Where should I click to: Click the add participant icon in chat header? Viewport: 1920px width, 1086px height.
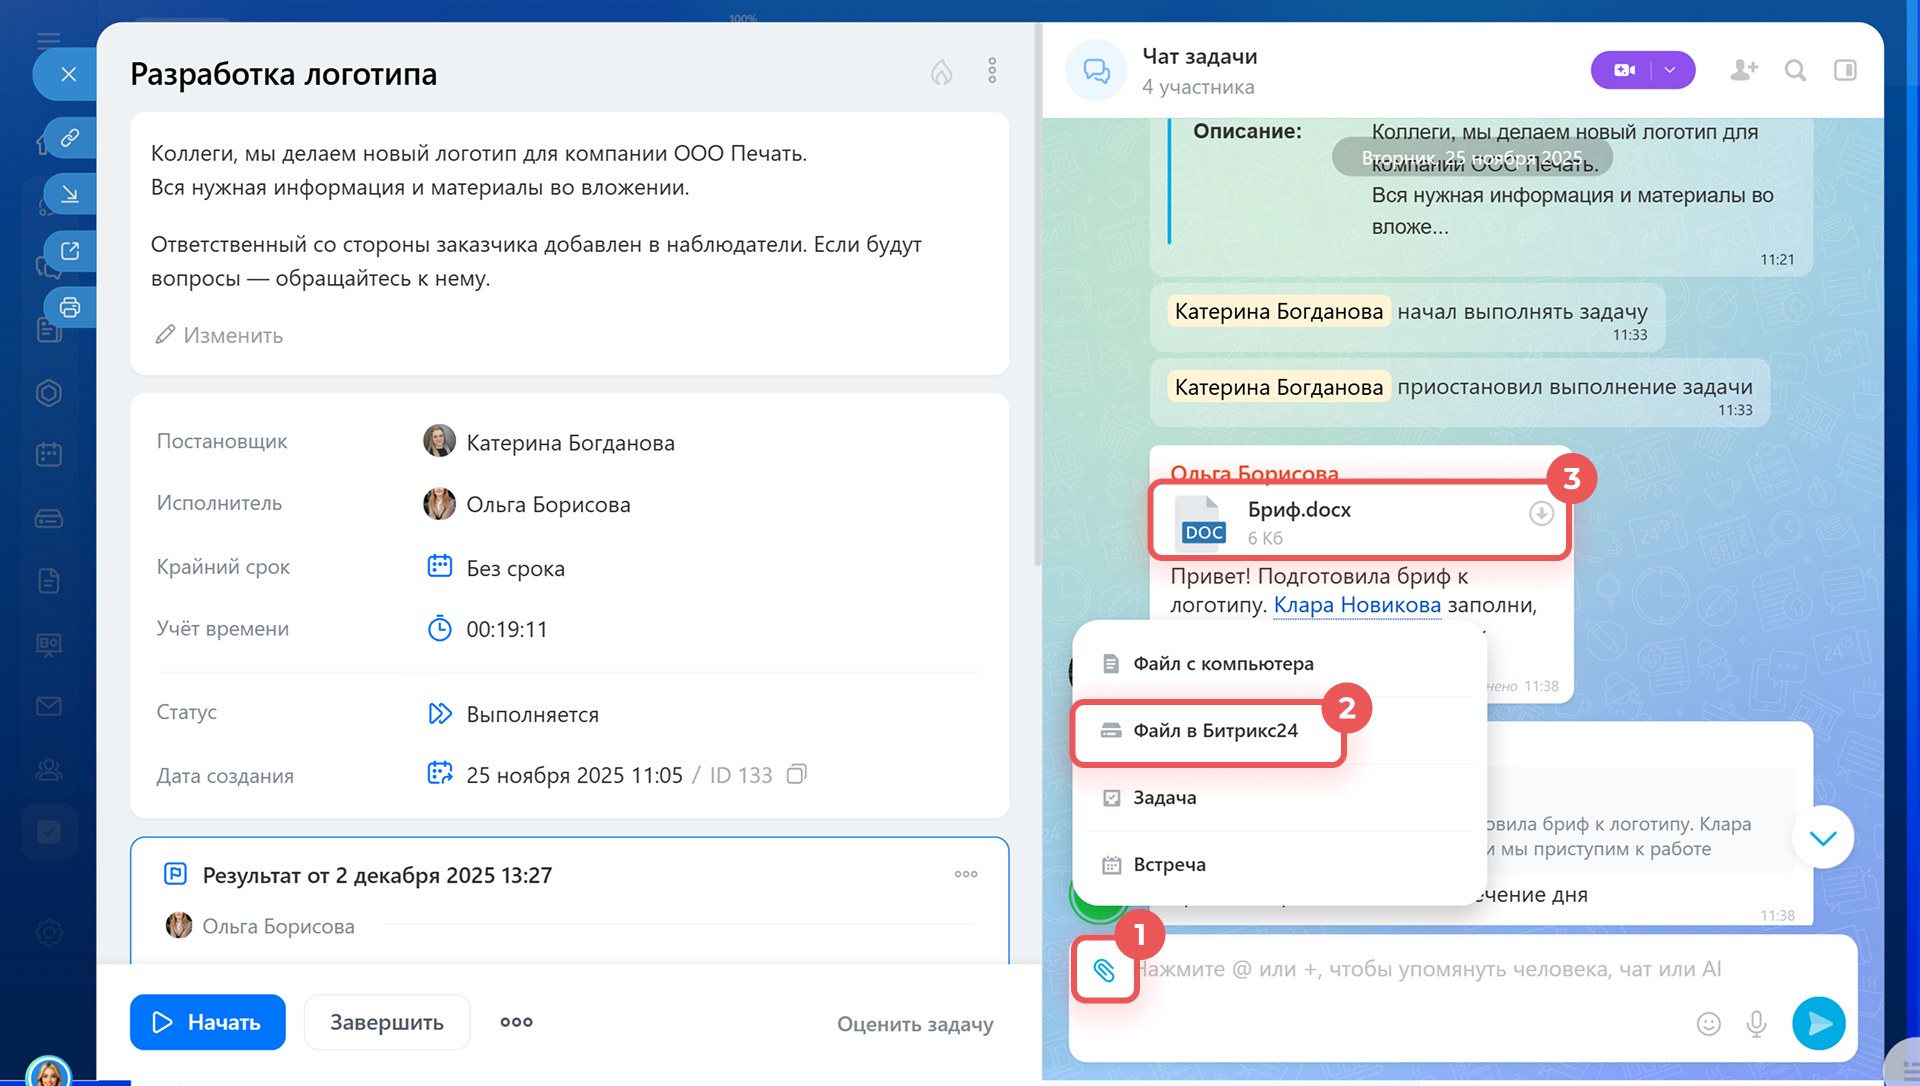[x=1743, y=70]
